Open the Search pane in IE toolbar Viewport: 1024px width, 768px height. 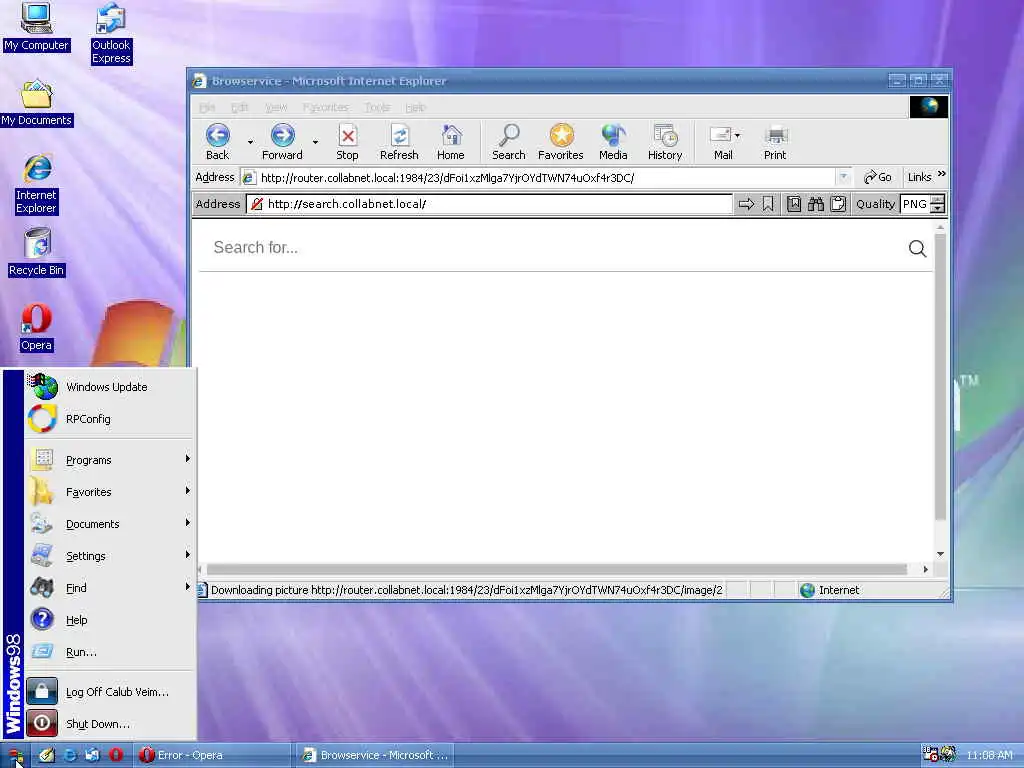[509, 141]
